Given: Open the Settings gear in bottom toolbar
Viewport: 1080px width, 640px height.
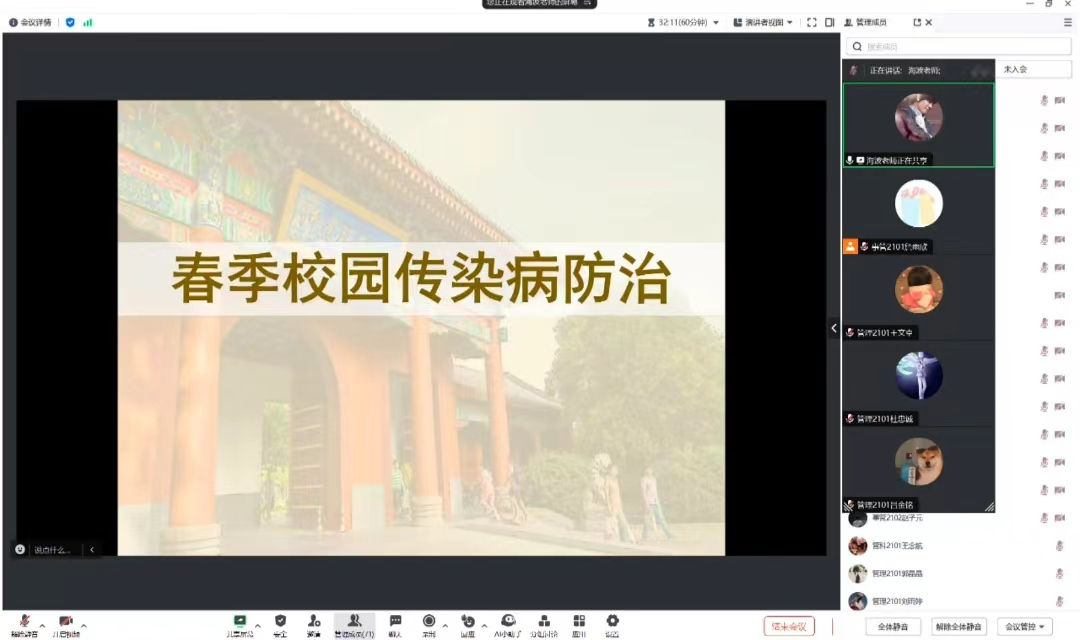Looking at the screenshot, I should (612, 623).
